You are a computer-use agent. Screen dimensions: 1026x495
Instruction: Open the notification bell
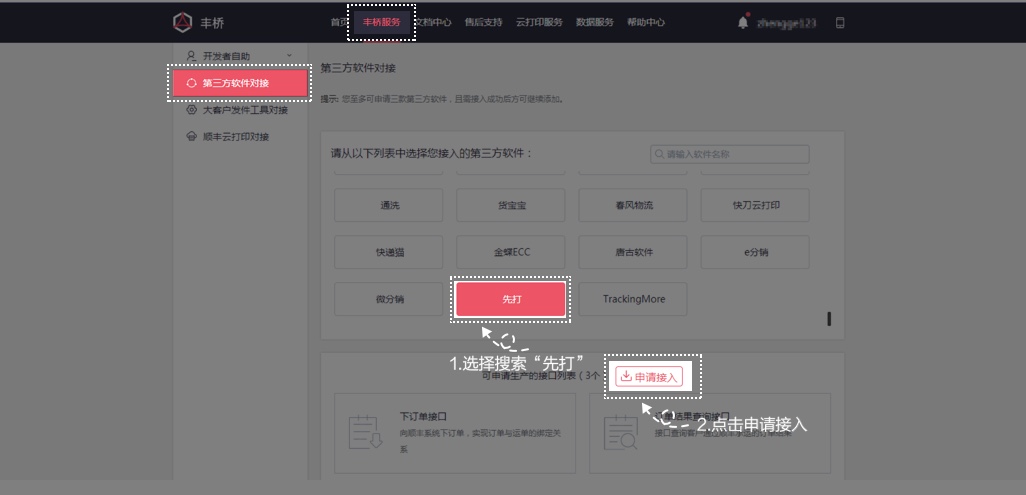[x=743, y=22]
